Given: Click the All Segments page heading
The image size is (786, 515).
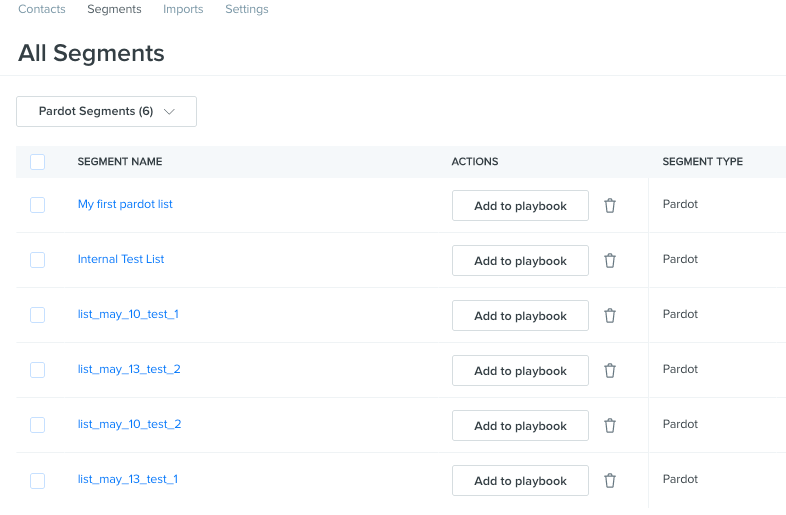Looking at the screenshot, I should click(x=91, y=53).
